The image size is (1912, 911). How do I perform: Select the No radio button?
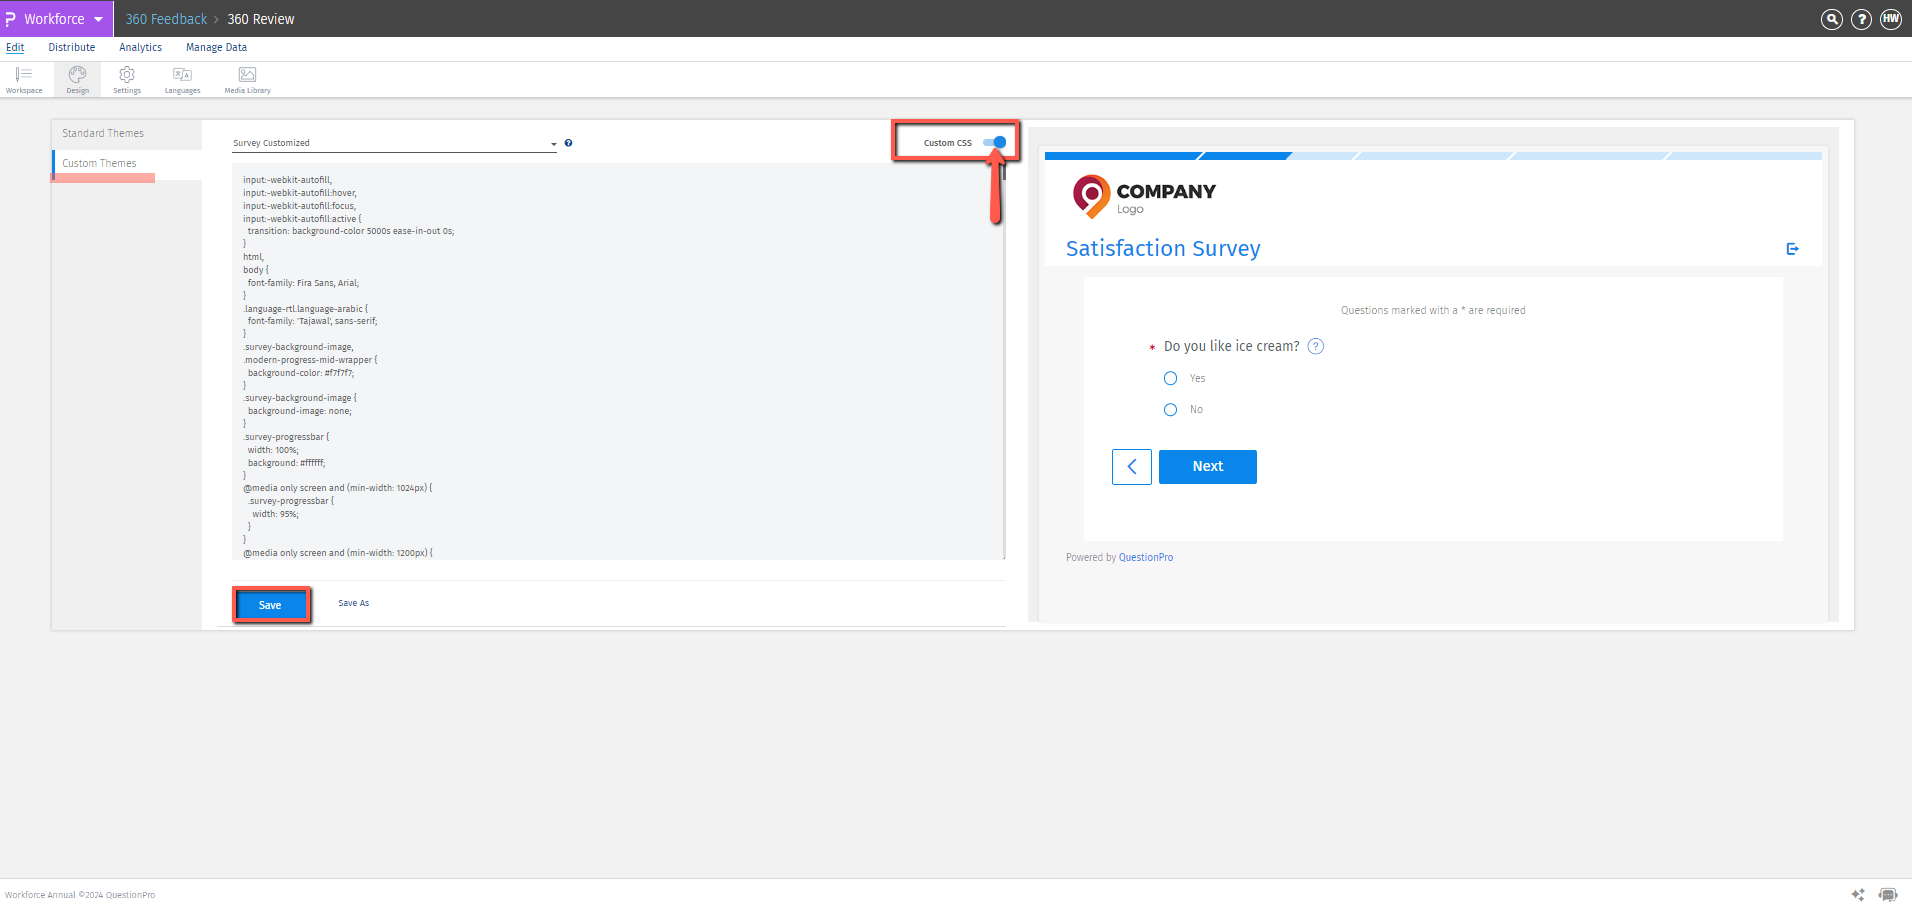pos(1170,409)
